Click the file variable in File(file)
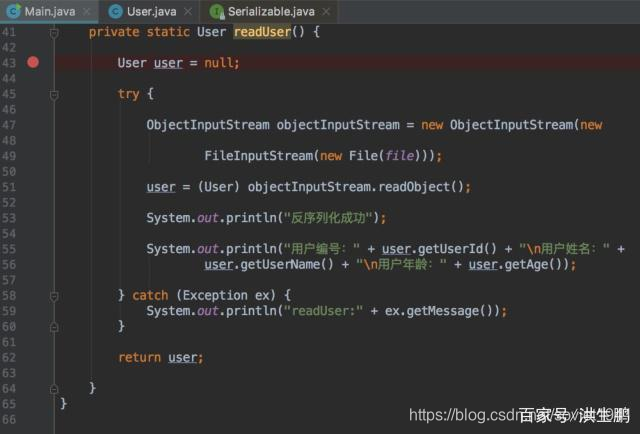640x434 pixels. click(x=400, y=156)
